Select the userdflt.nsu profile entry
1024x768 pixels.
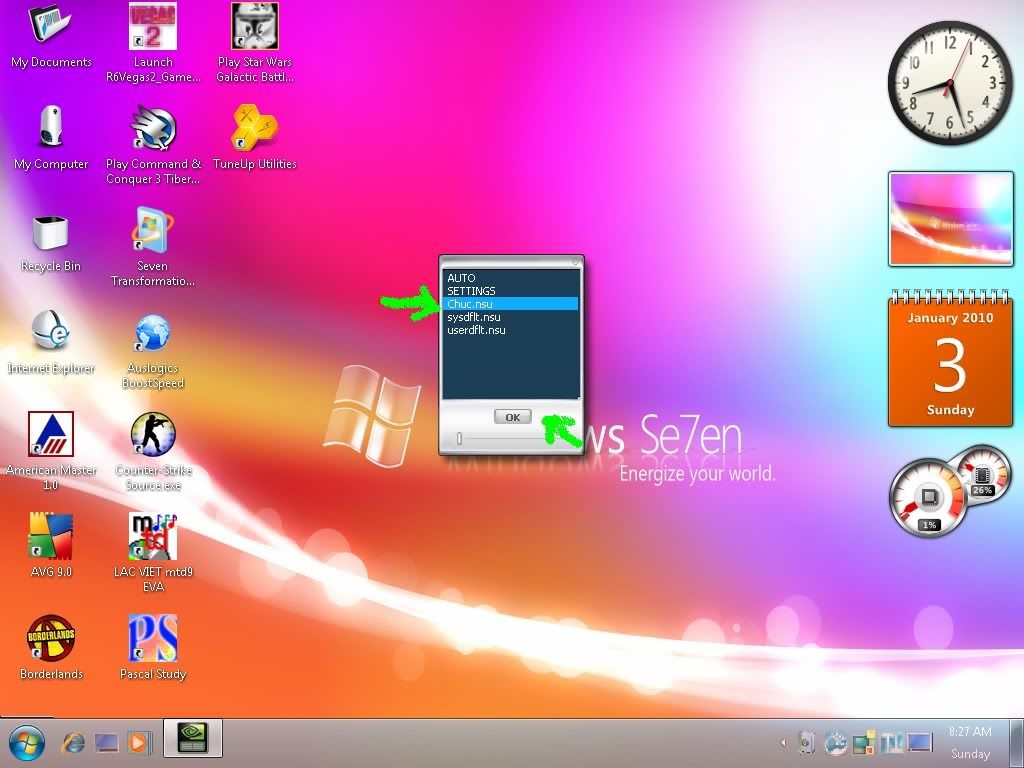click(510, 330)
